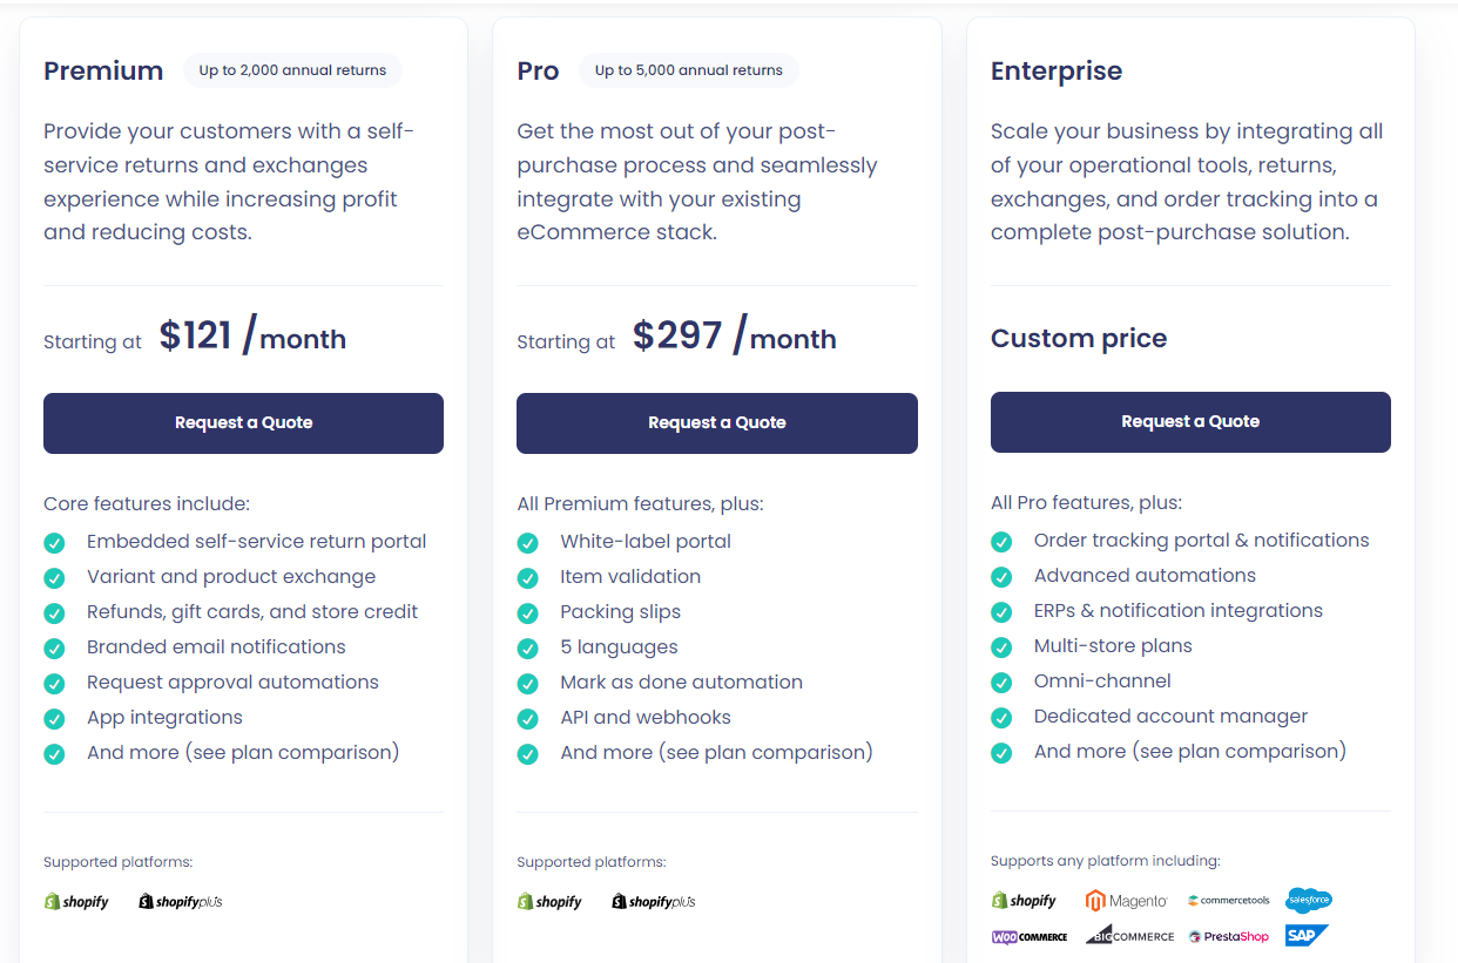Click the checkmark beside App integrations
1458x963 pixels.
[x=54, y=718]
